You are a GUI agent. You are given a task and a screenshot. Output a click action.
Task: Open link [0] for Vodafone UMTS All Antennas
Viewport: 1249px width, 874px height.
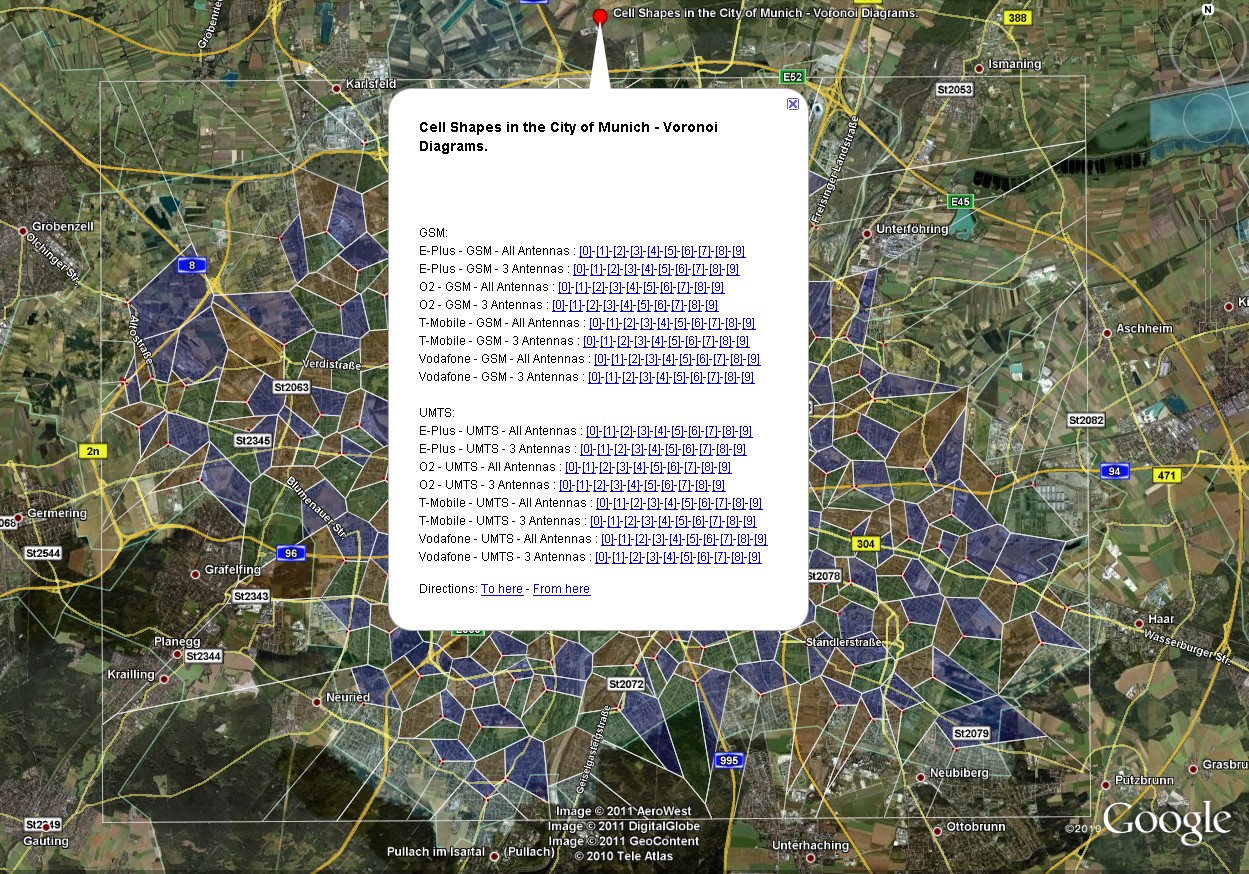(x=608, y=539)
